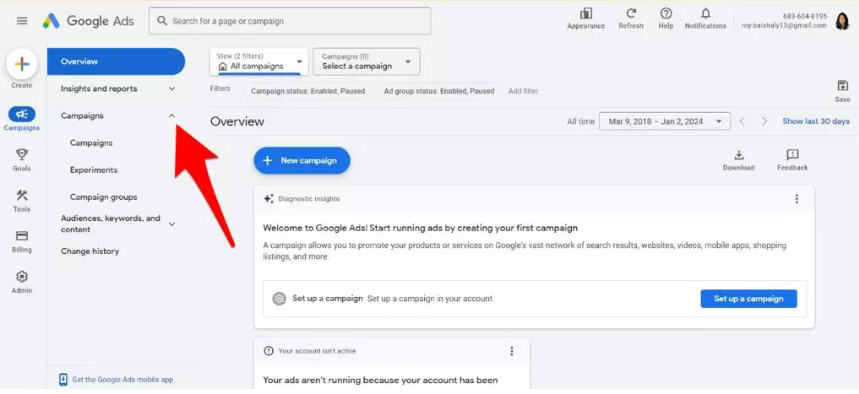Expand Audiences, keywords, and content

click(171, 224)
